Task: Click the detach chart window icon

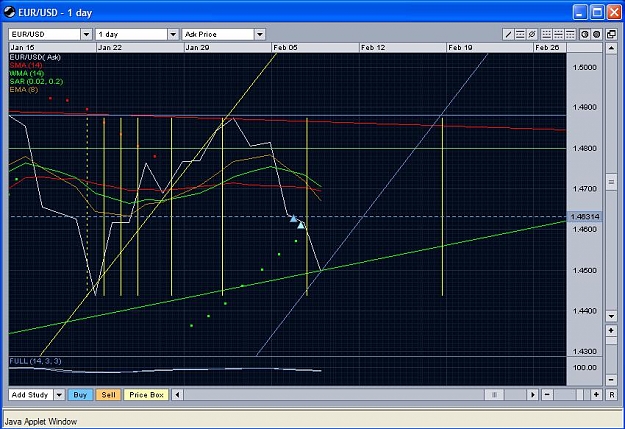Action: click(x=611, y=34)
